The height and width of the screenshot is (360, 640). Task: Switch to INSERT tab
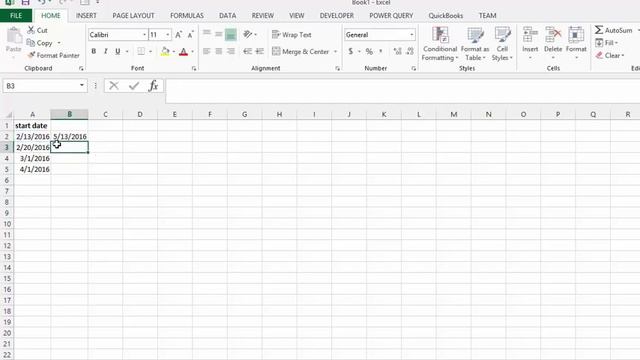click(86, 16)
